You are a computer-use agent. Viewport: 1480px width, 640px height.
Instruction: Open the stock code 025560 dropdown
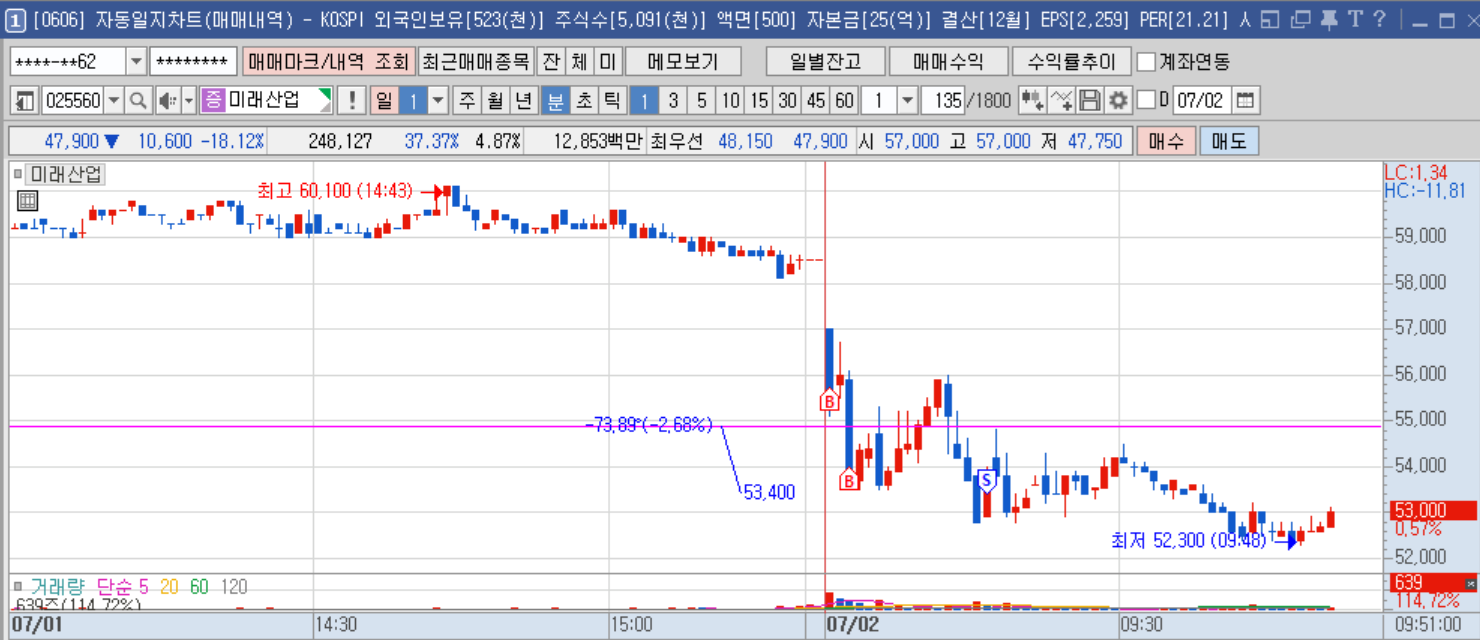(113, 100)
